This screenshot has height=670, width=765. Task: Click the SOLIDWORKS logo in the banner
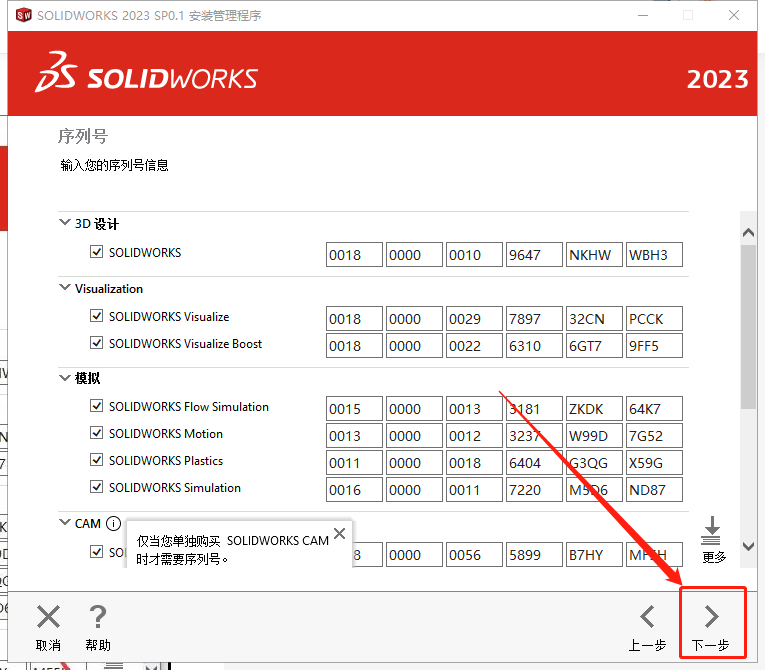tap(147, 79)
